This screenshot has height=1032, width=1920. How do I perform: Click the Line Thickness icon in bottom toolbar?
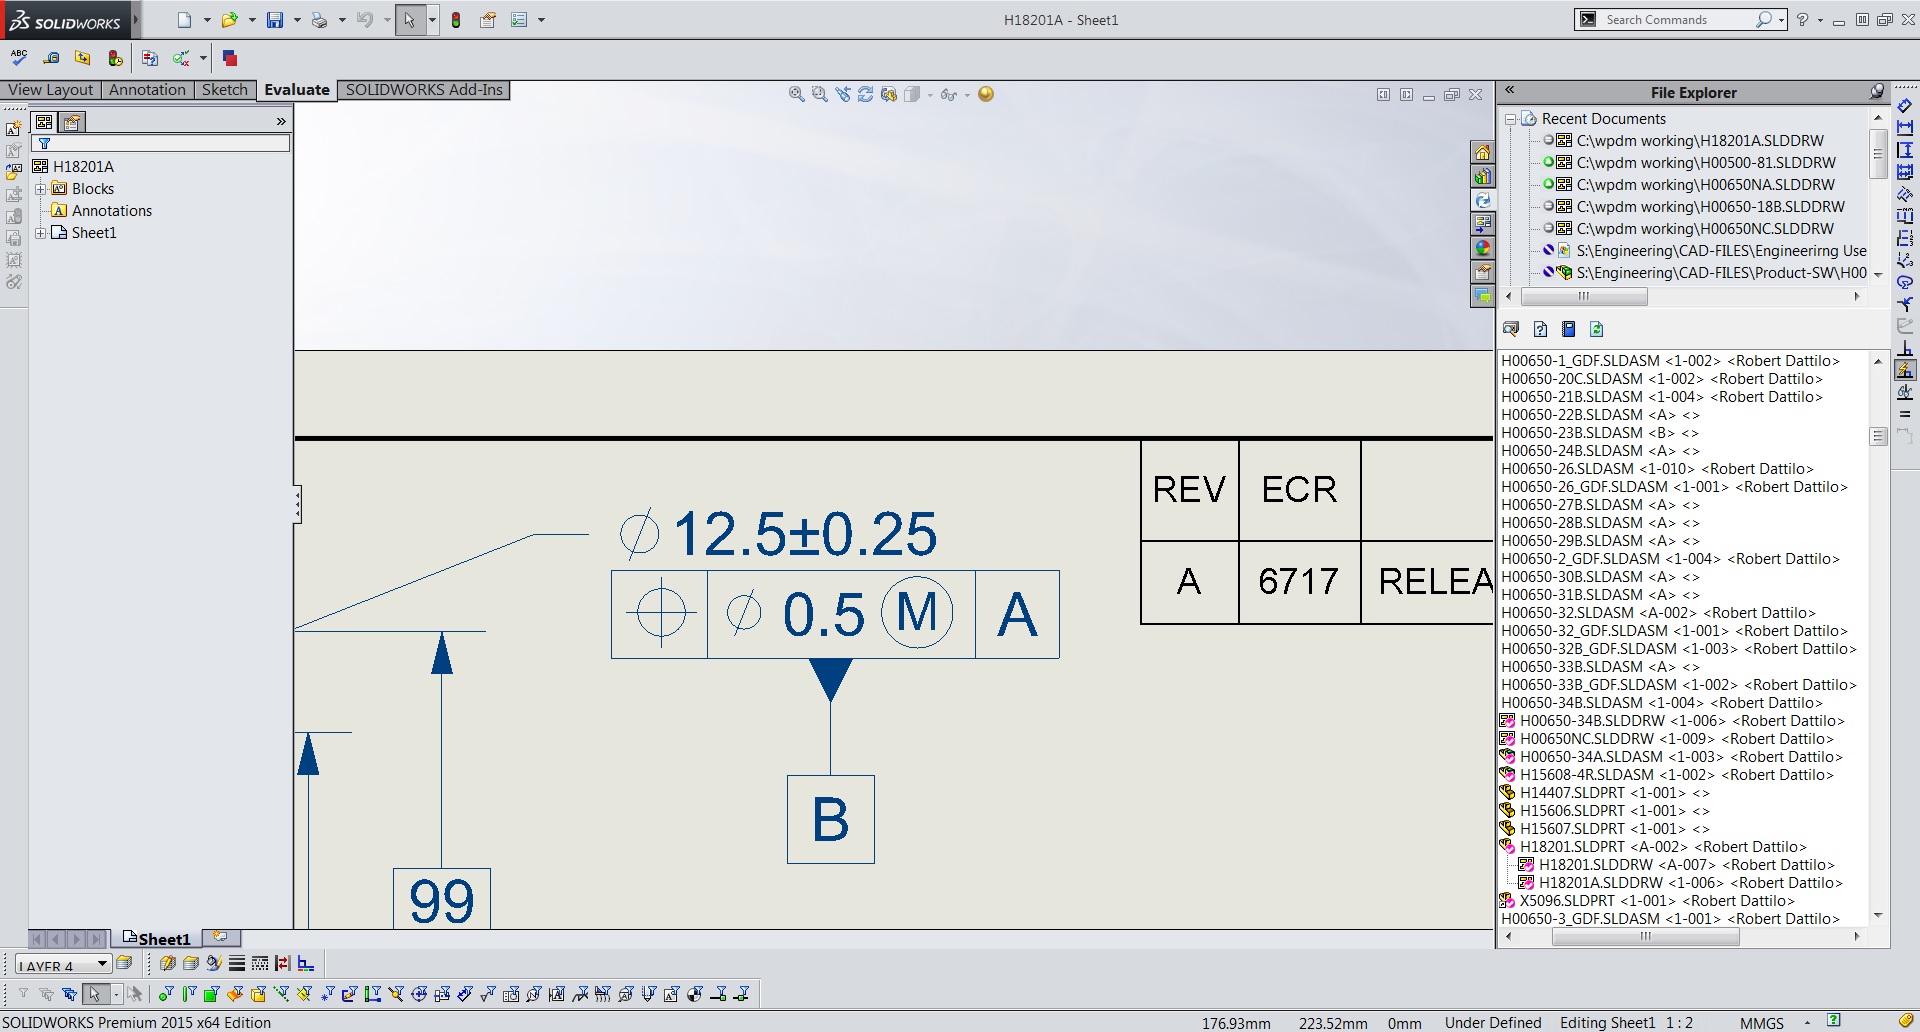[x=237, y=964]
